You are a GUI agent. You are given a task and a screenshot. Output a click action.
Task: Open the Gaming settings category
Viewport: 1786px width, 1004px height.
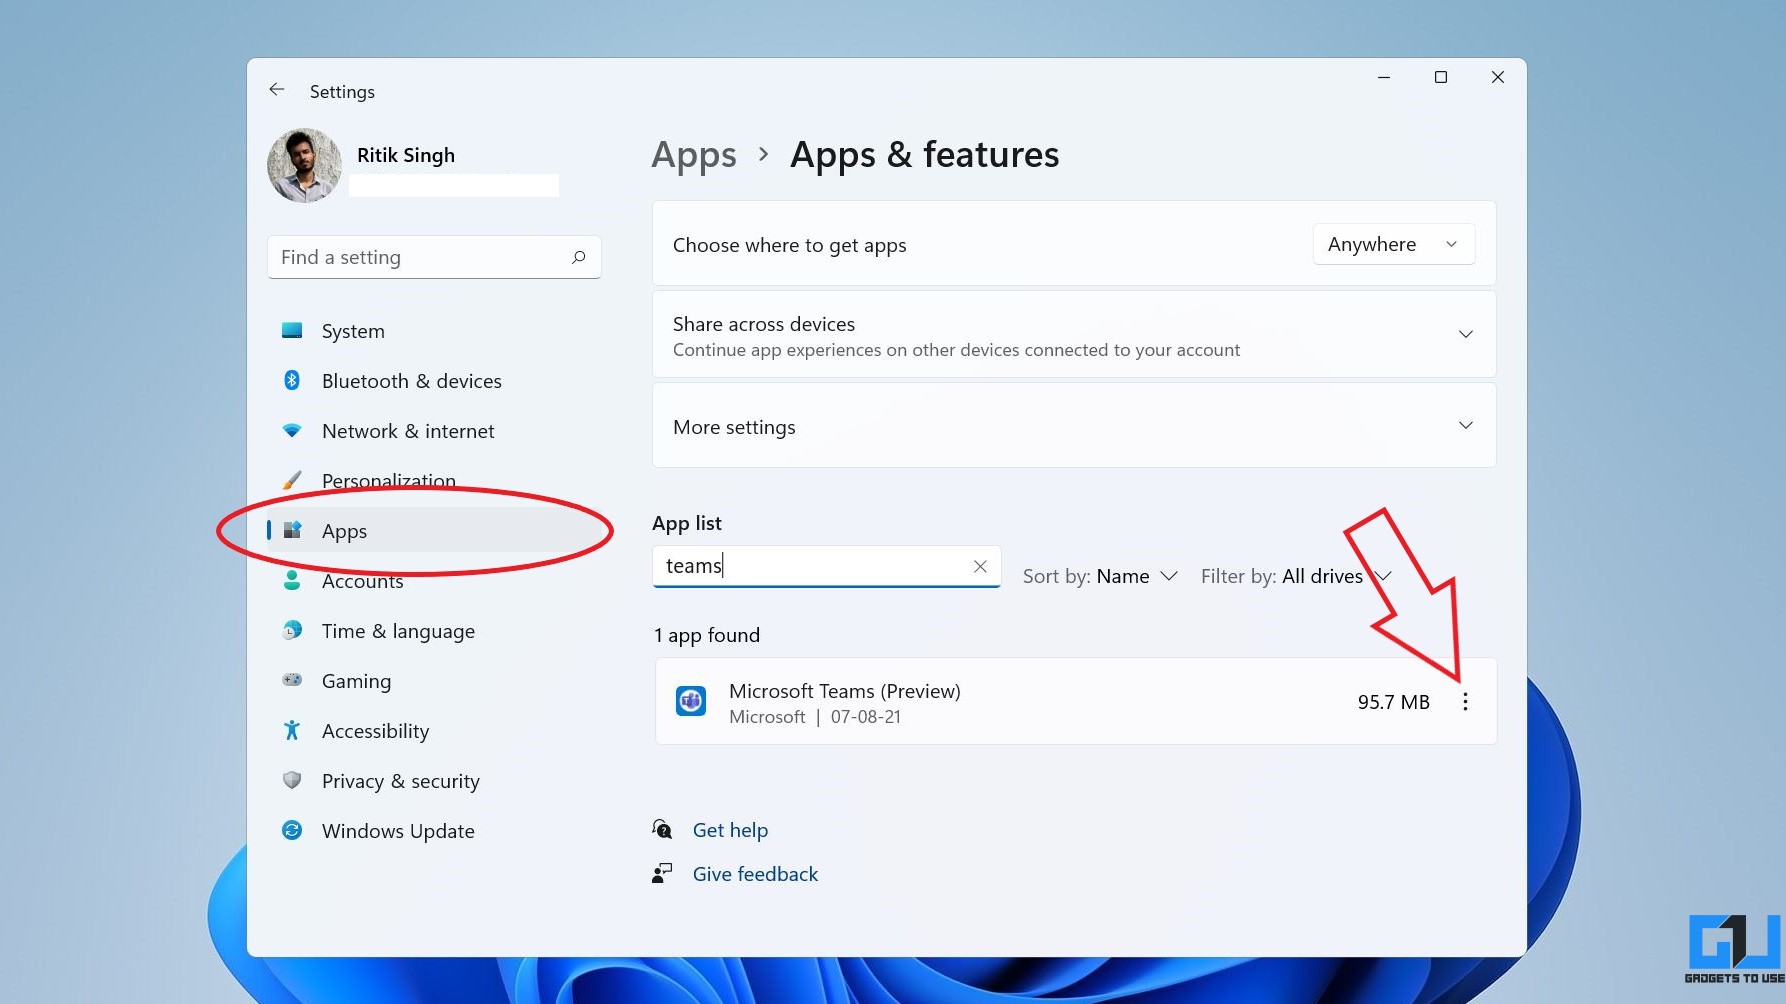coord(434,681)
